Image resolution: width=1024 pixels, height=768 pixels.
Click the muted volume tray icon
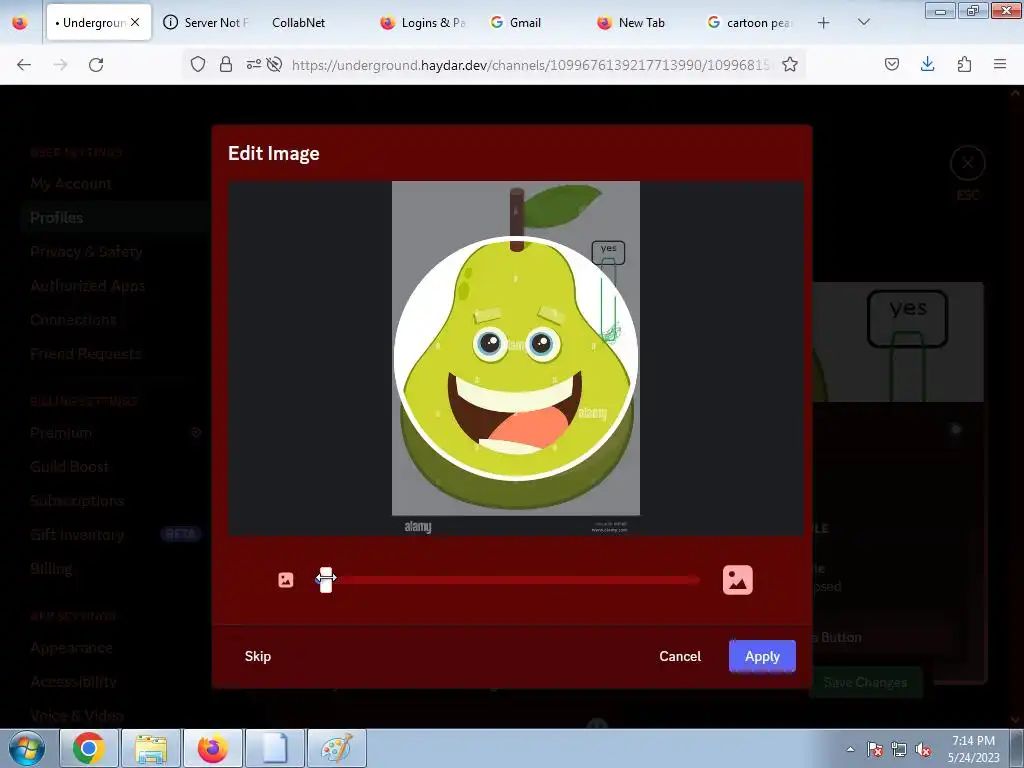click(923, 749)
